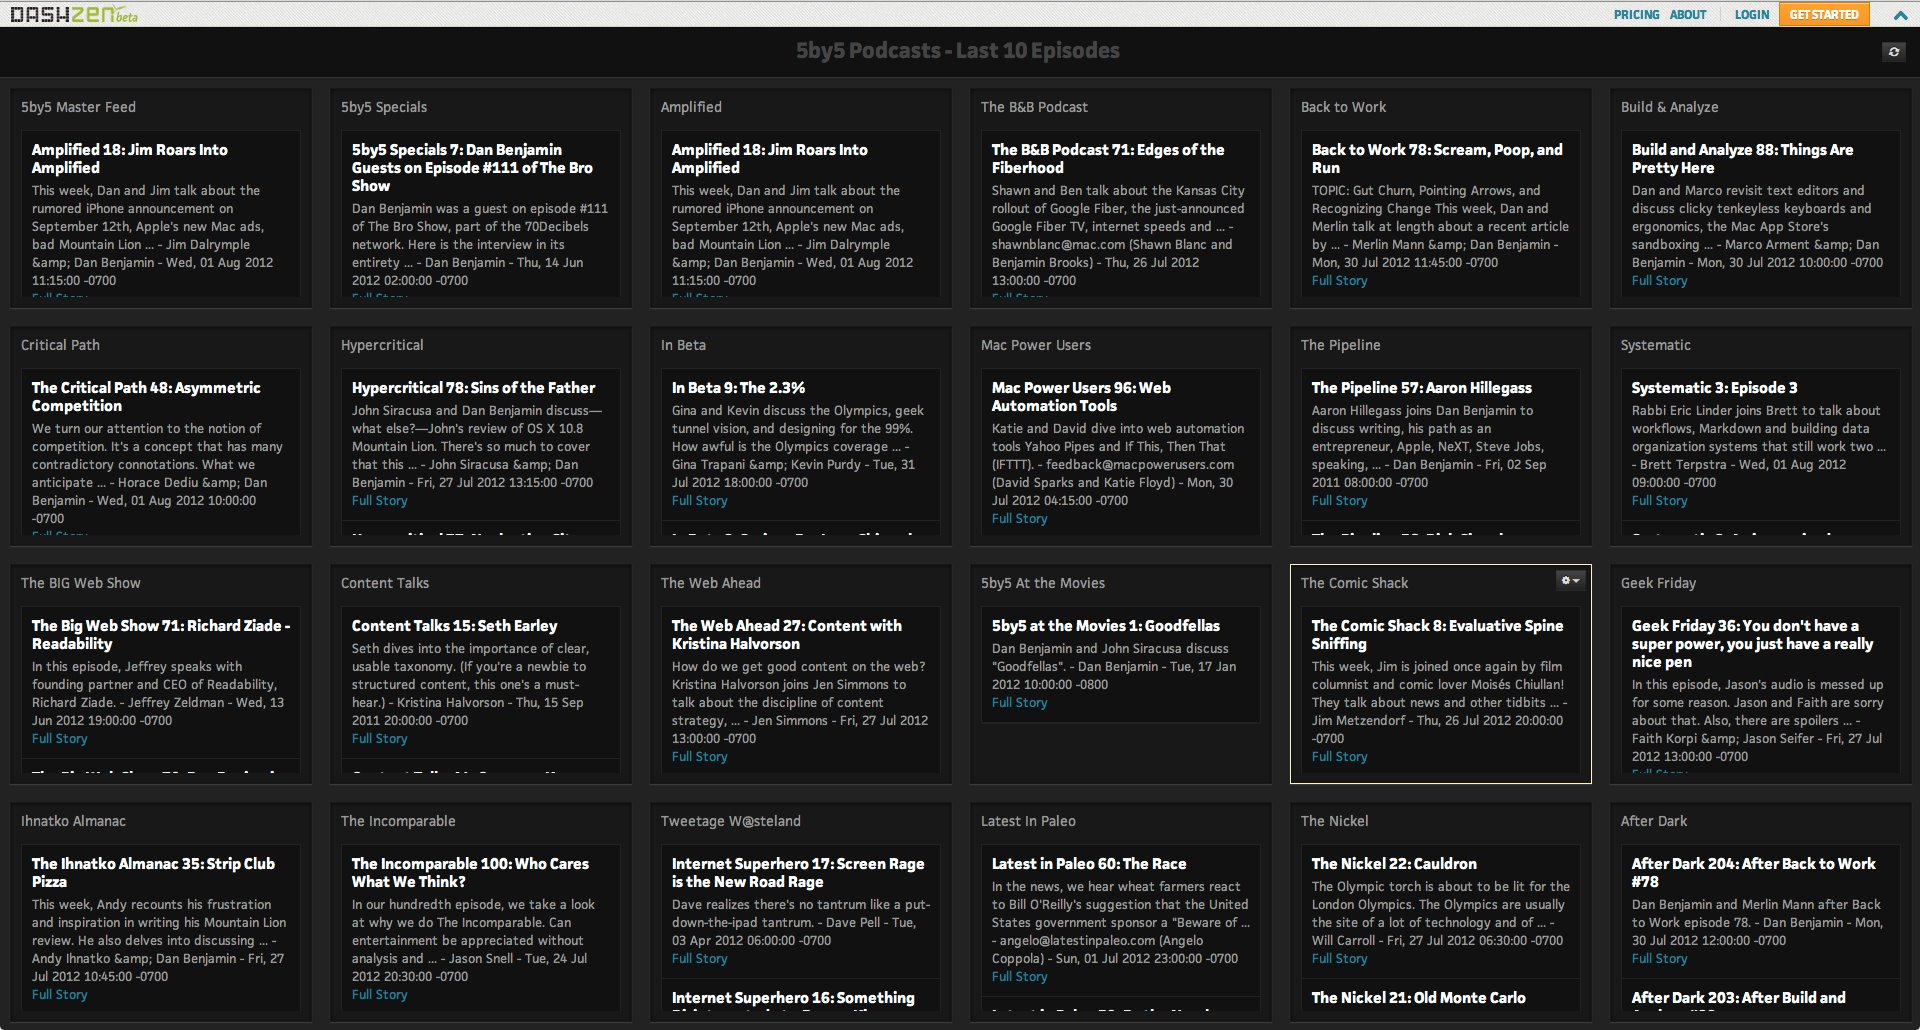This screenshot has width=1920, height=1030.
Task: Select The Web Ahead widget header
Action: click(x=710, y=583)
